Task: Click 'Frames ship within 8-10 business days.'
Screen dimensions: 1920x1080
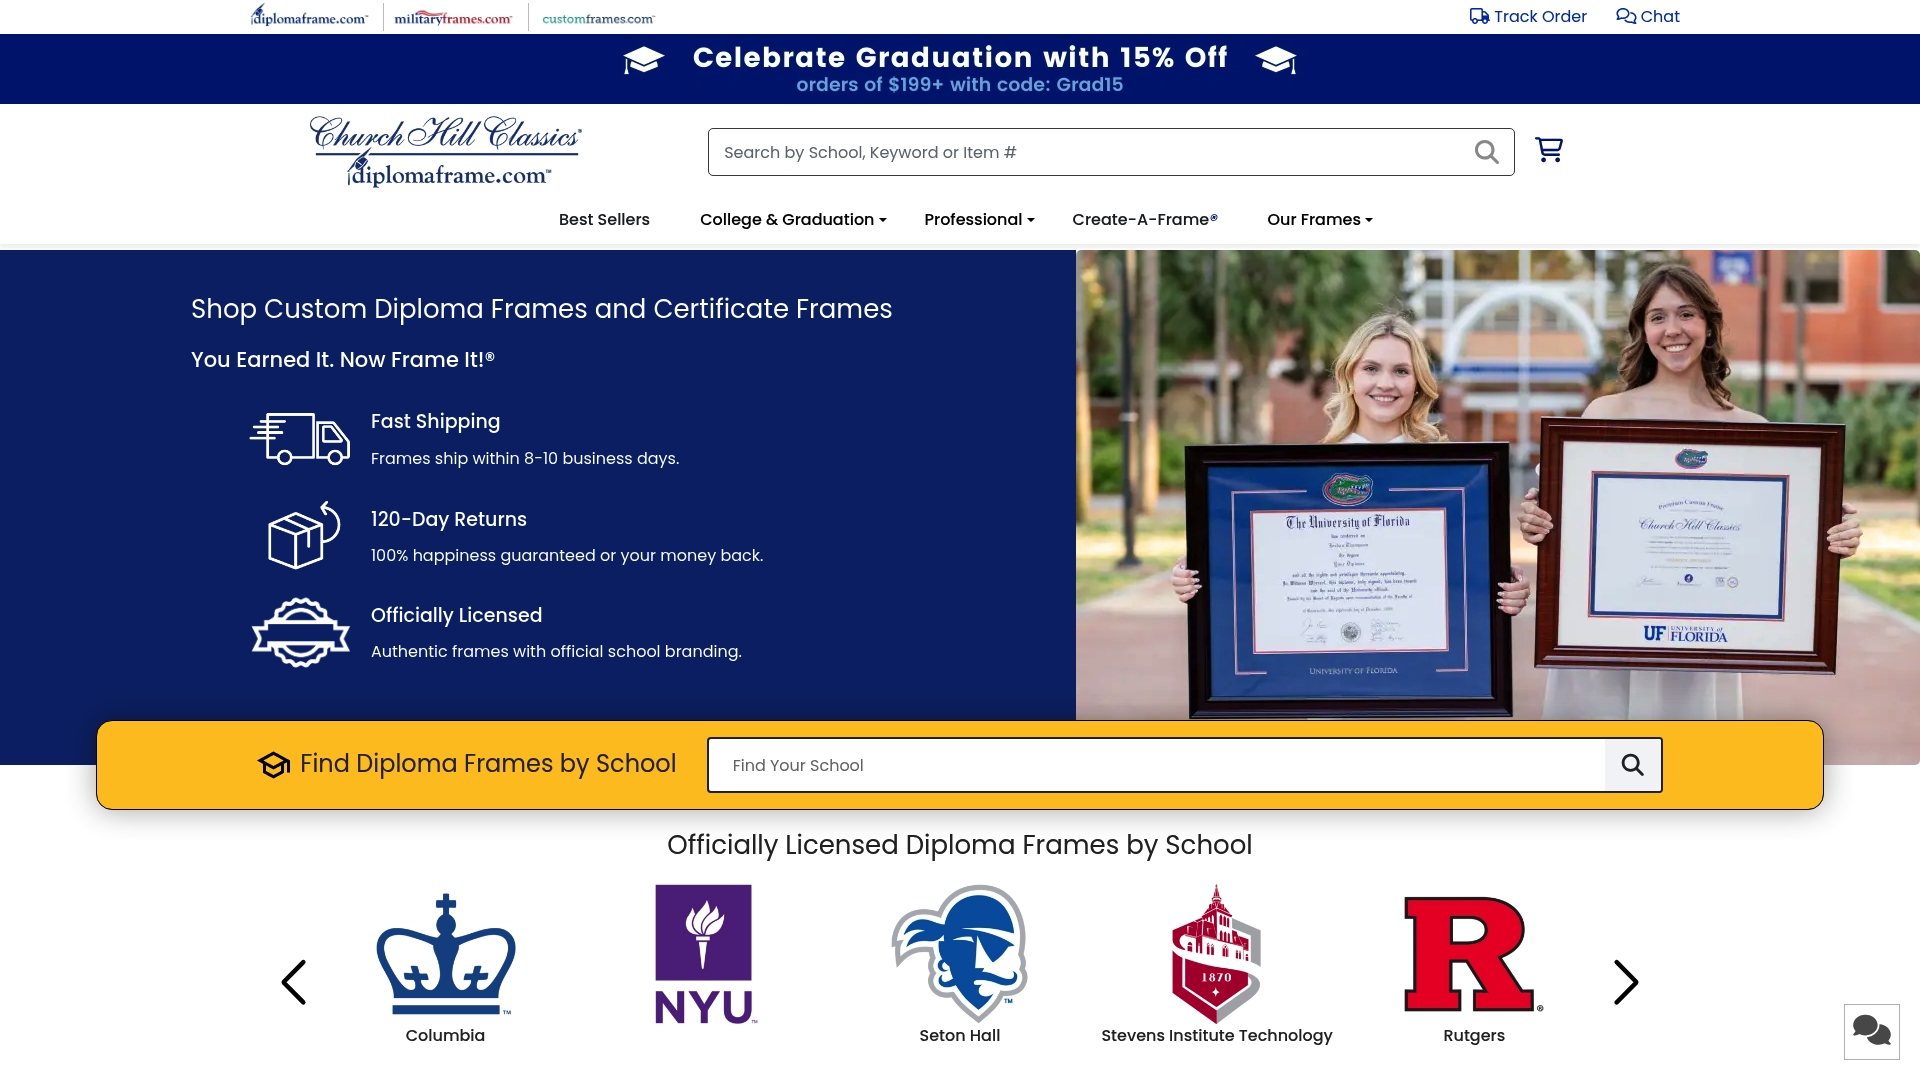Action: coord(525,459)
